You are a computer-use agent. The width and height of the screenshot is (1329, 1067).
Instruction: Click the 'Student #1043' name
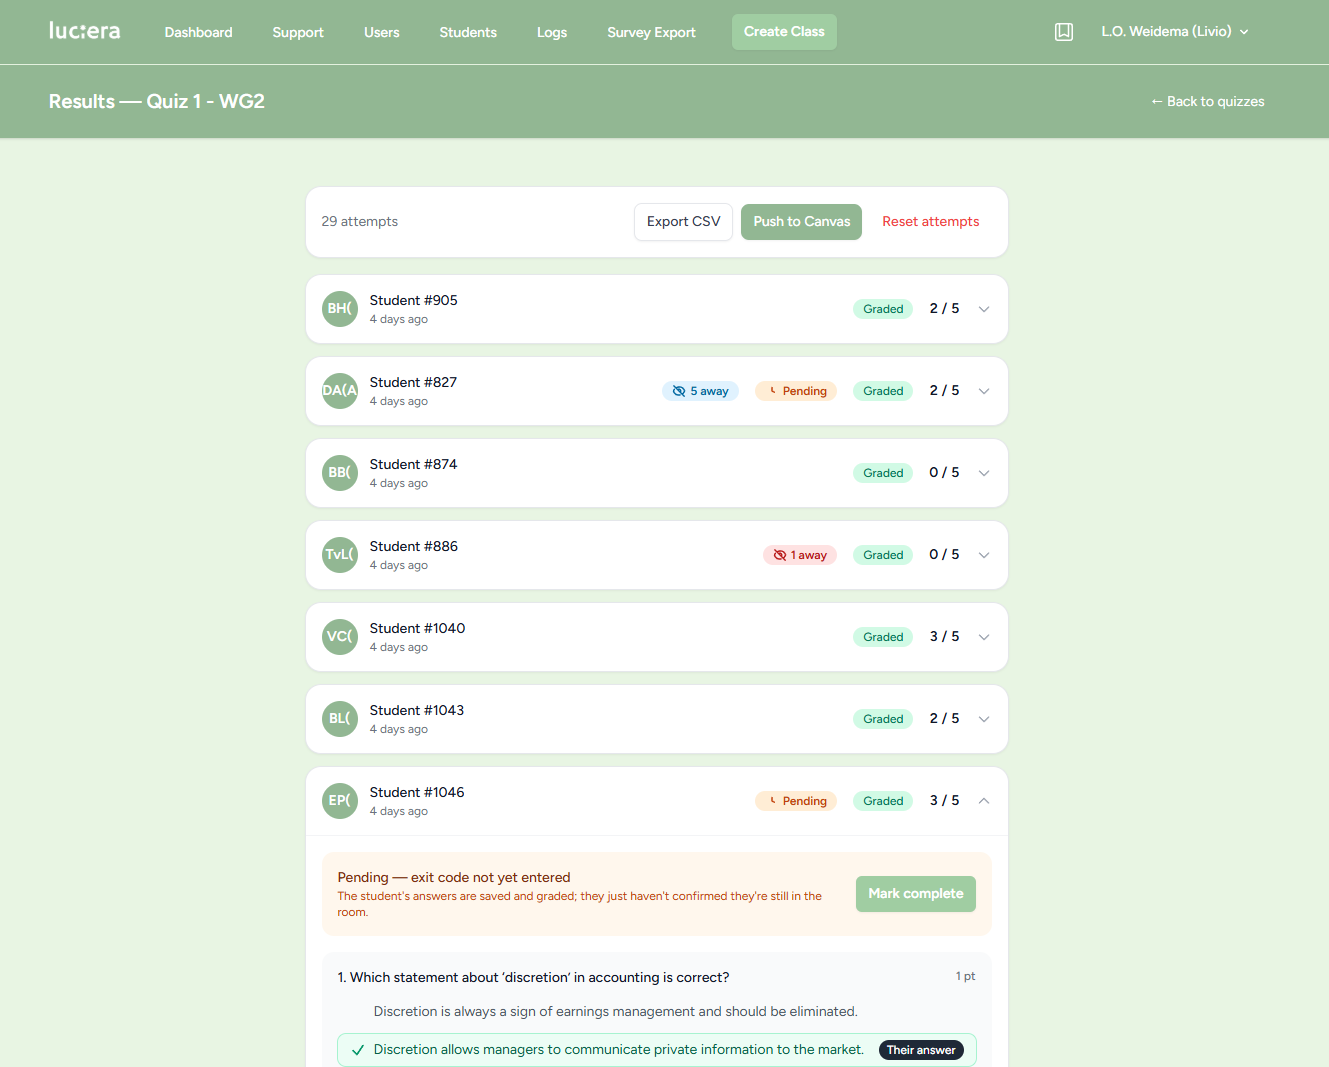pyautogui.click(x=417, y=710)
